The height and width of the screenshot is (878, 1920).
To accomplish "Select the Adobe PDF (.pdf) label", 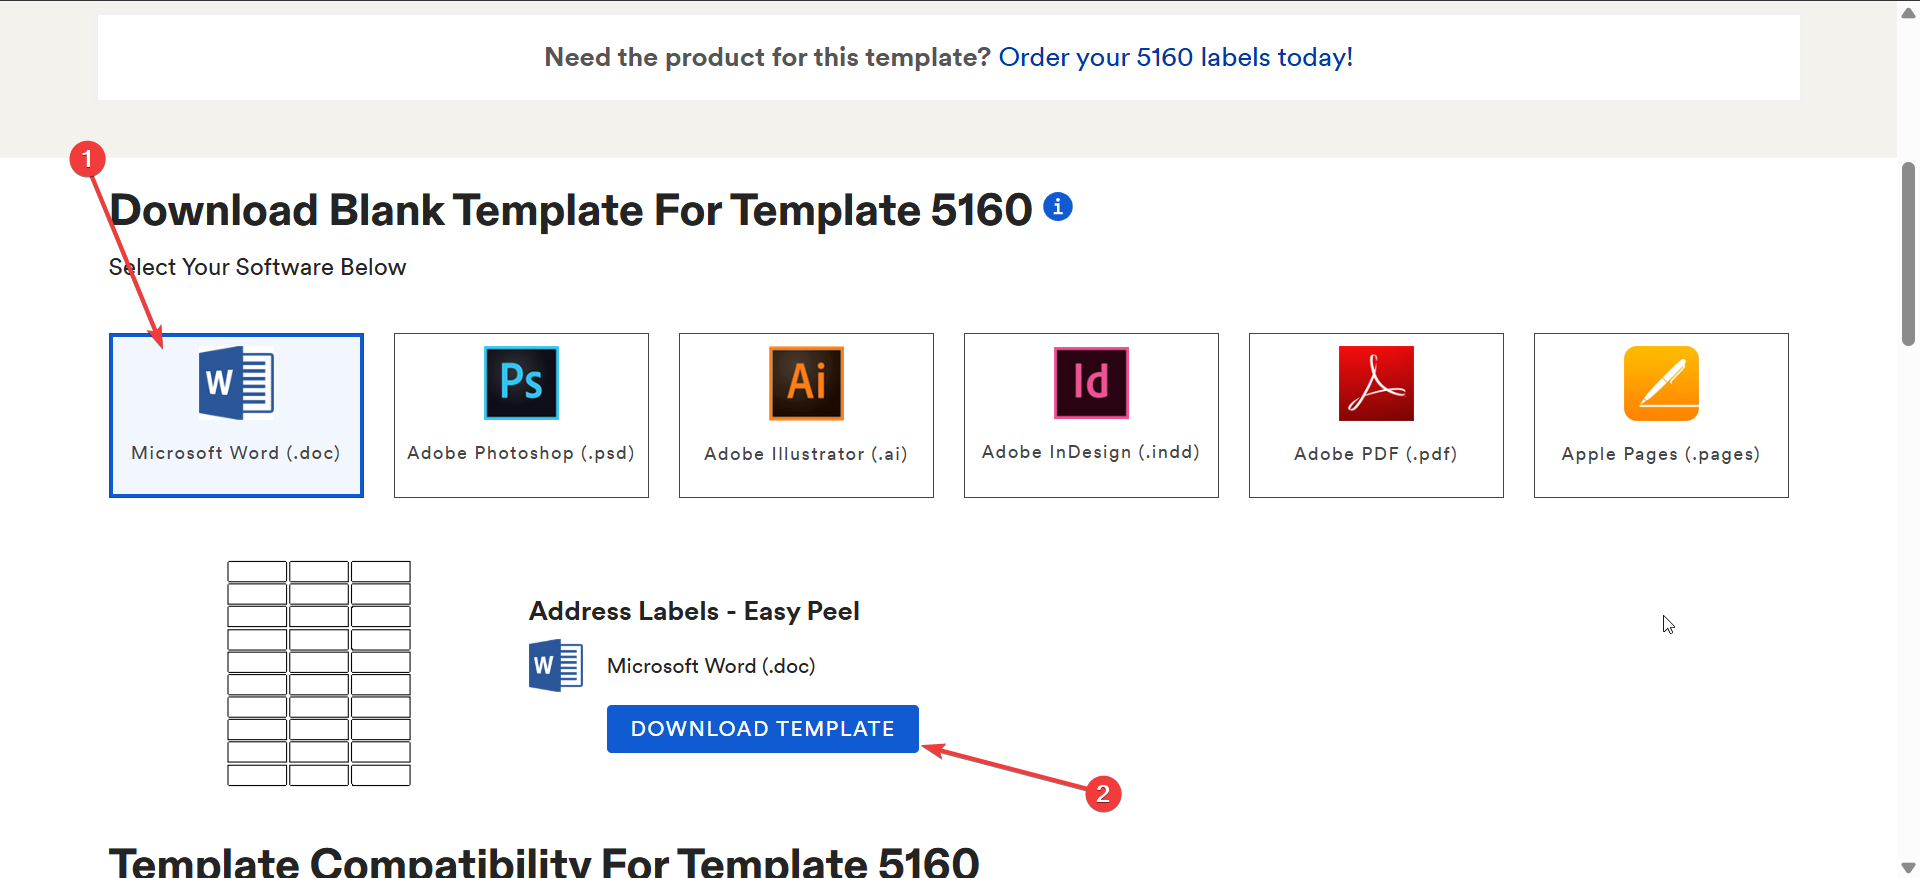I will tap(1376, 454).
